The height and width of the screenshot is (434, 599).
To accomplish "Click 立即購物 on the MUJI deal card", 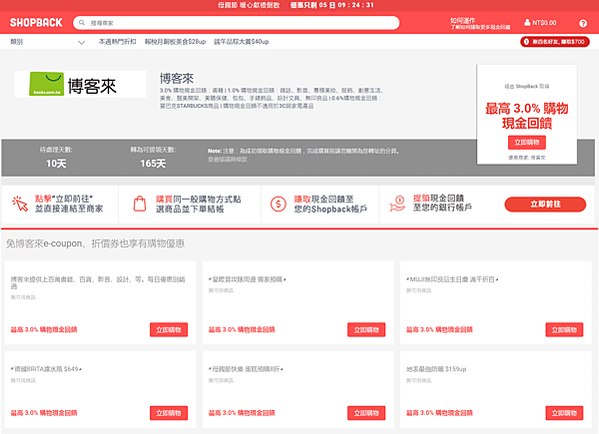I will 564,330.
